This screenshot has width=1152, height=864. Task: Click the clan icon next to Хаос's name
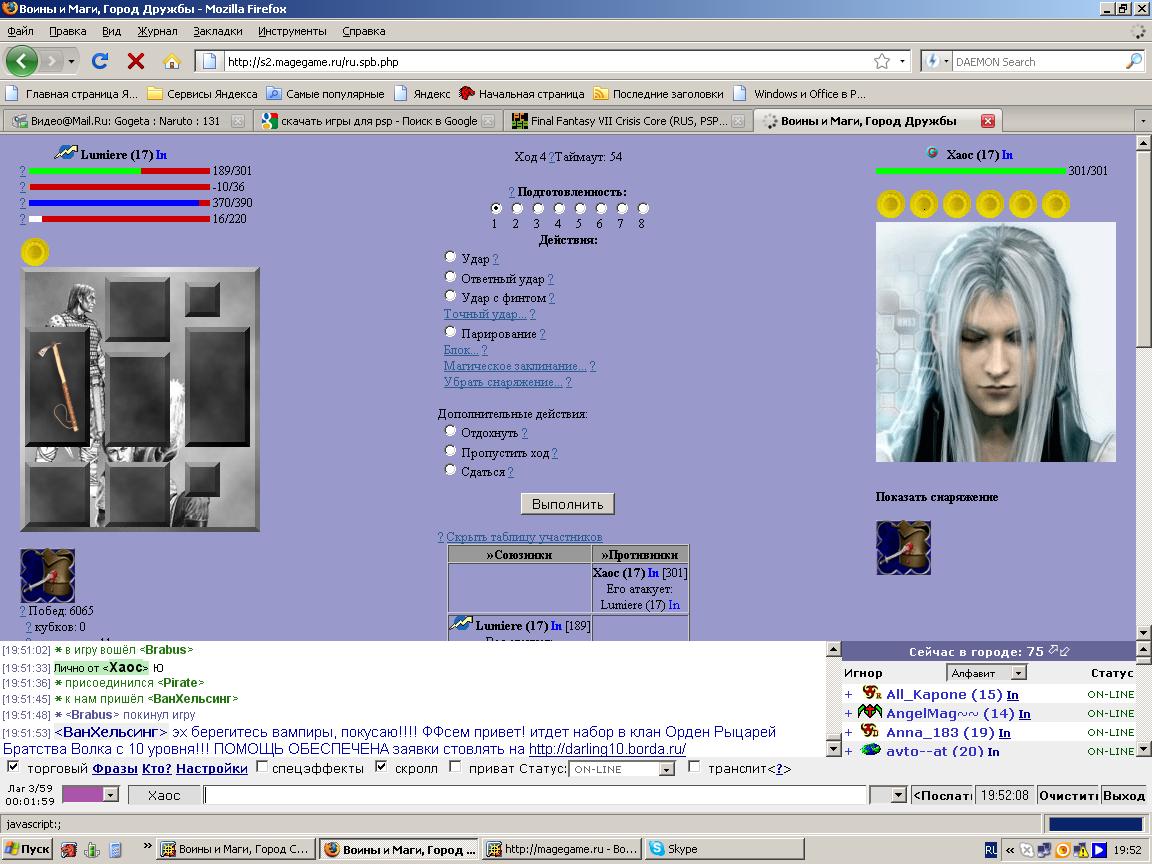(932, 153)
